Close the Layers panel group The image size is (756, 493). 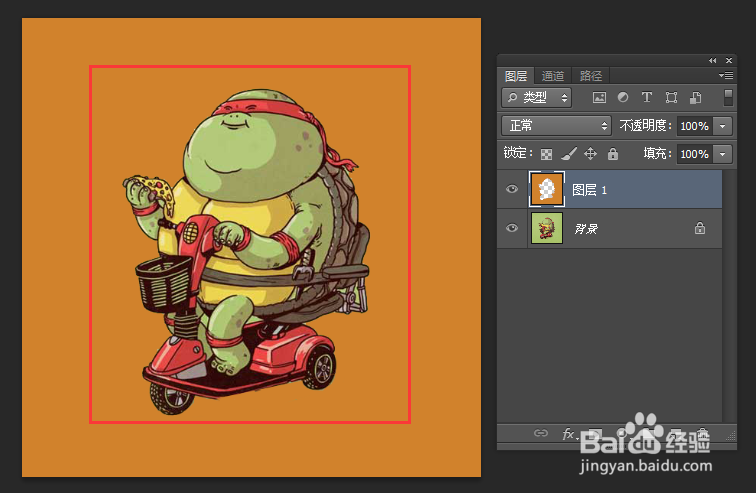click(x=729, y=60)
